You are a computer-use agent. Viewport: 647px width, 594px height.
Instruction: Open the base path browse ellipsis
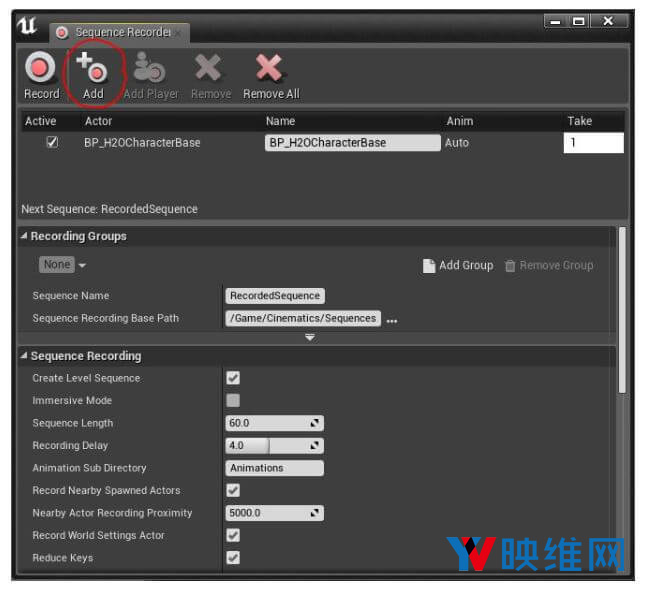click(x=392, y=319)
